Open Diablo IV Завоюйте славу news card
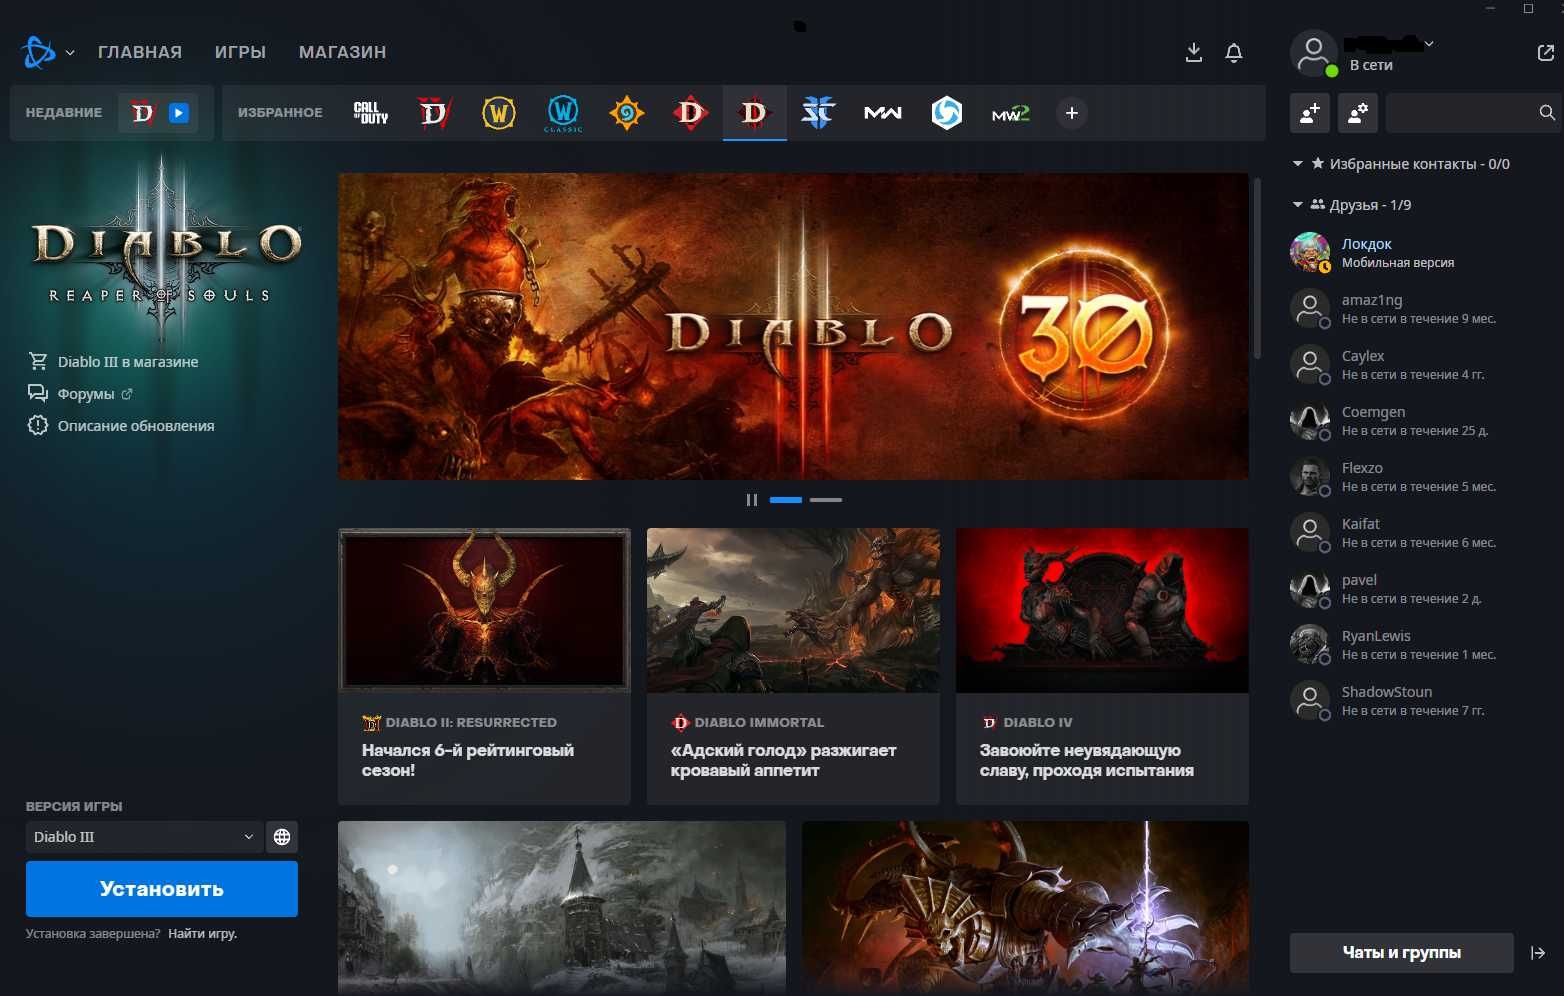The image size is (1564, 996). click(x=1102, y=666)
